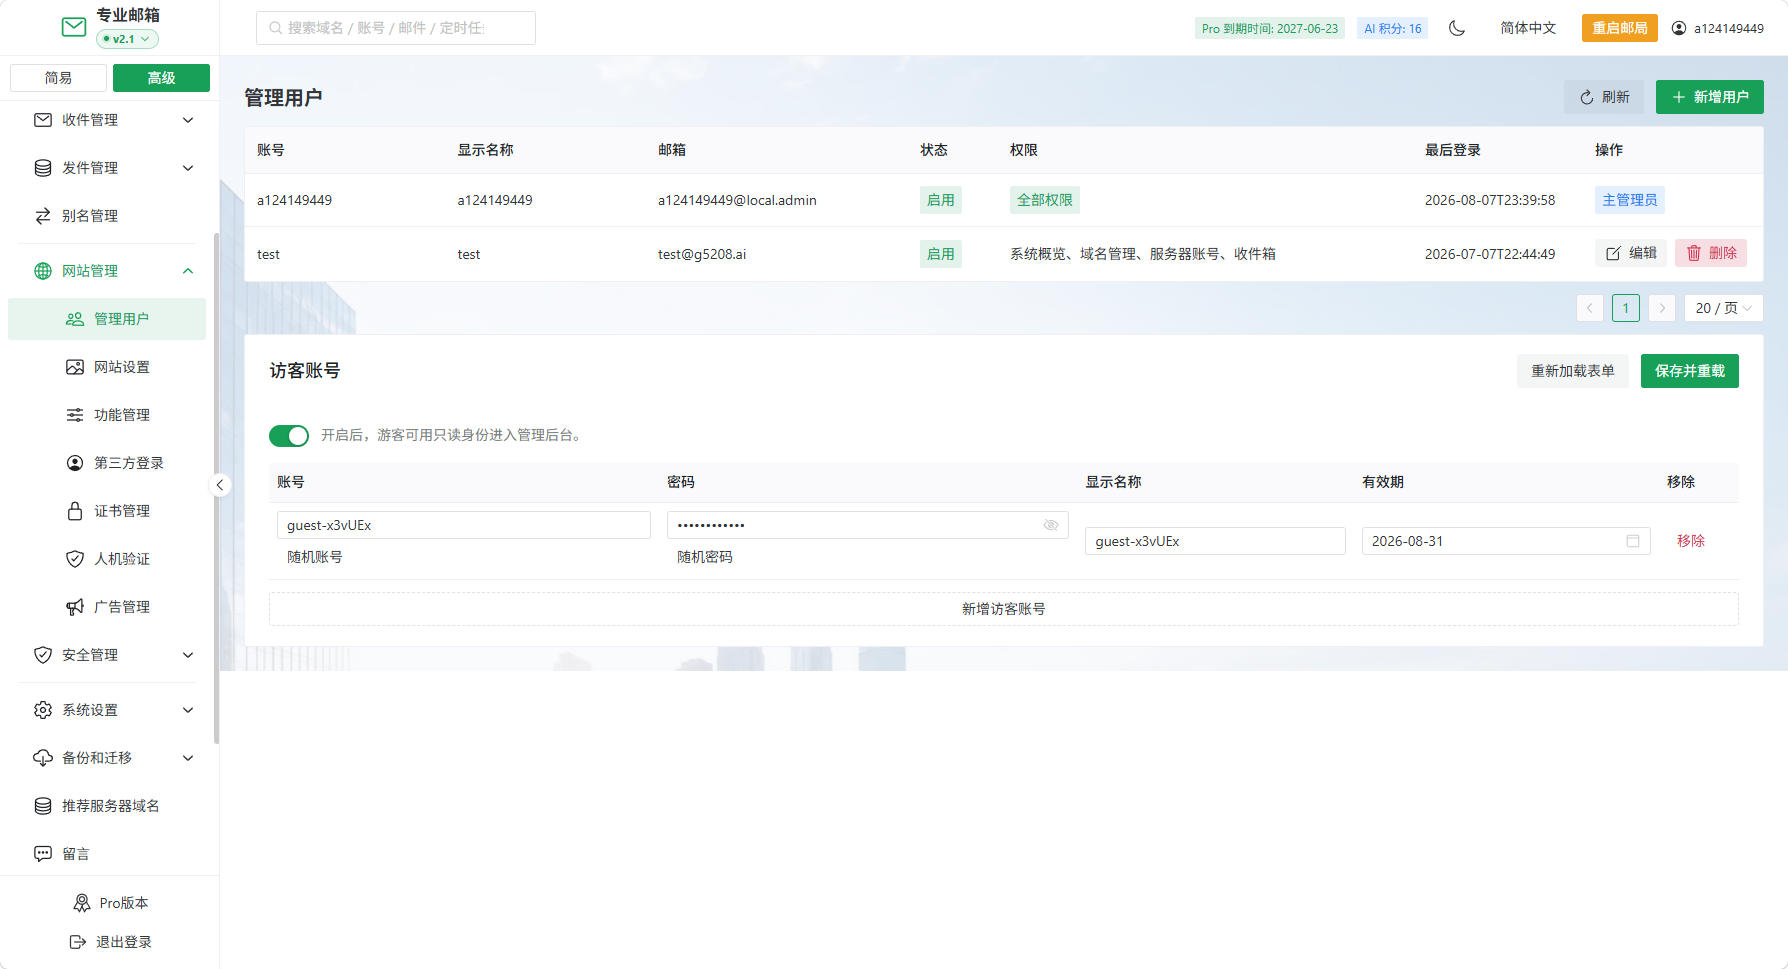
Task: Click the lock icon for 证书管理
Action: click(x=75, y=511)
